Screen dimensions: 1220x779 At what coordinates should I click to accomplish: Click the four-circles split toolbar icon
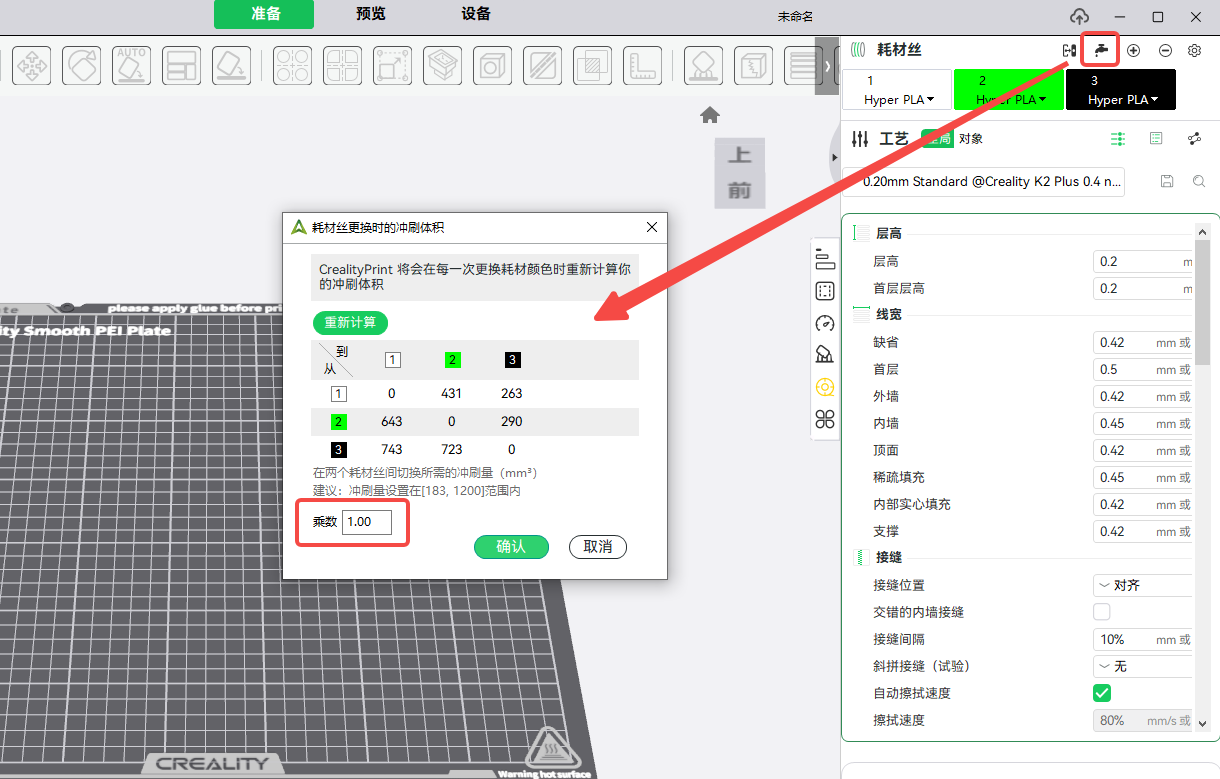pos(292,66)
